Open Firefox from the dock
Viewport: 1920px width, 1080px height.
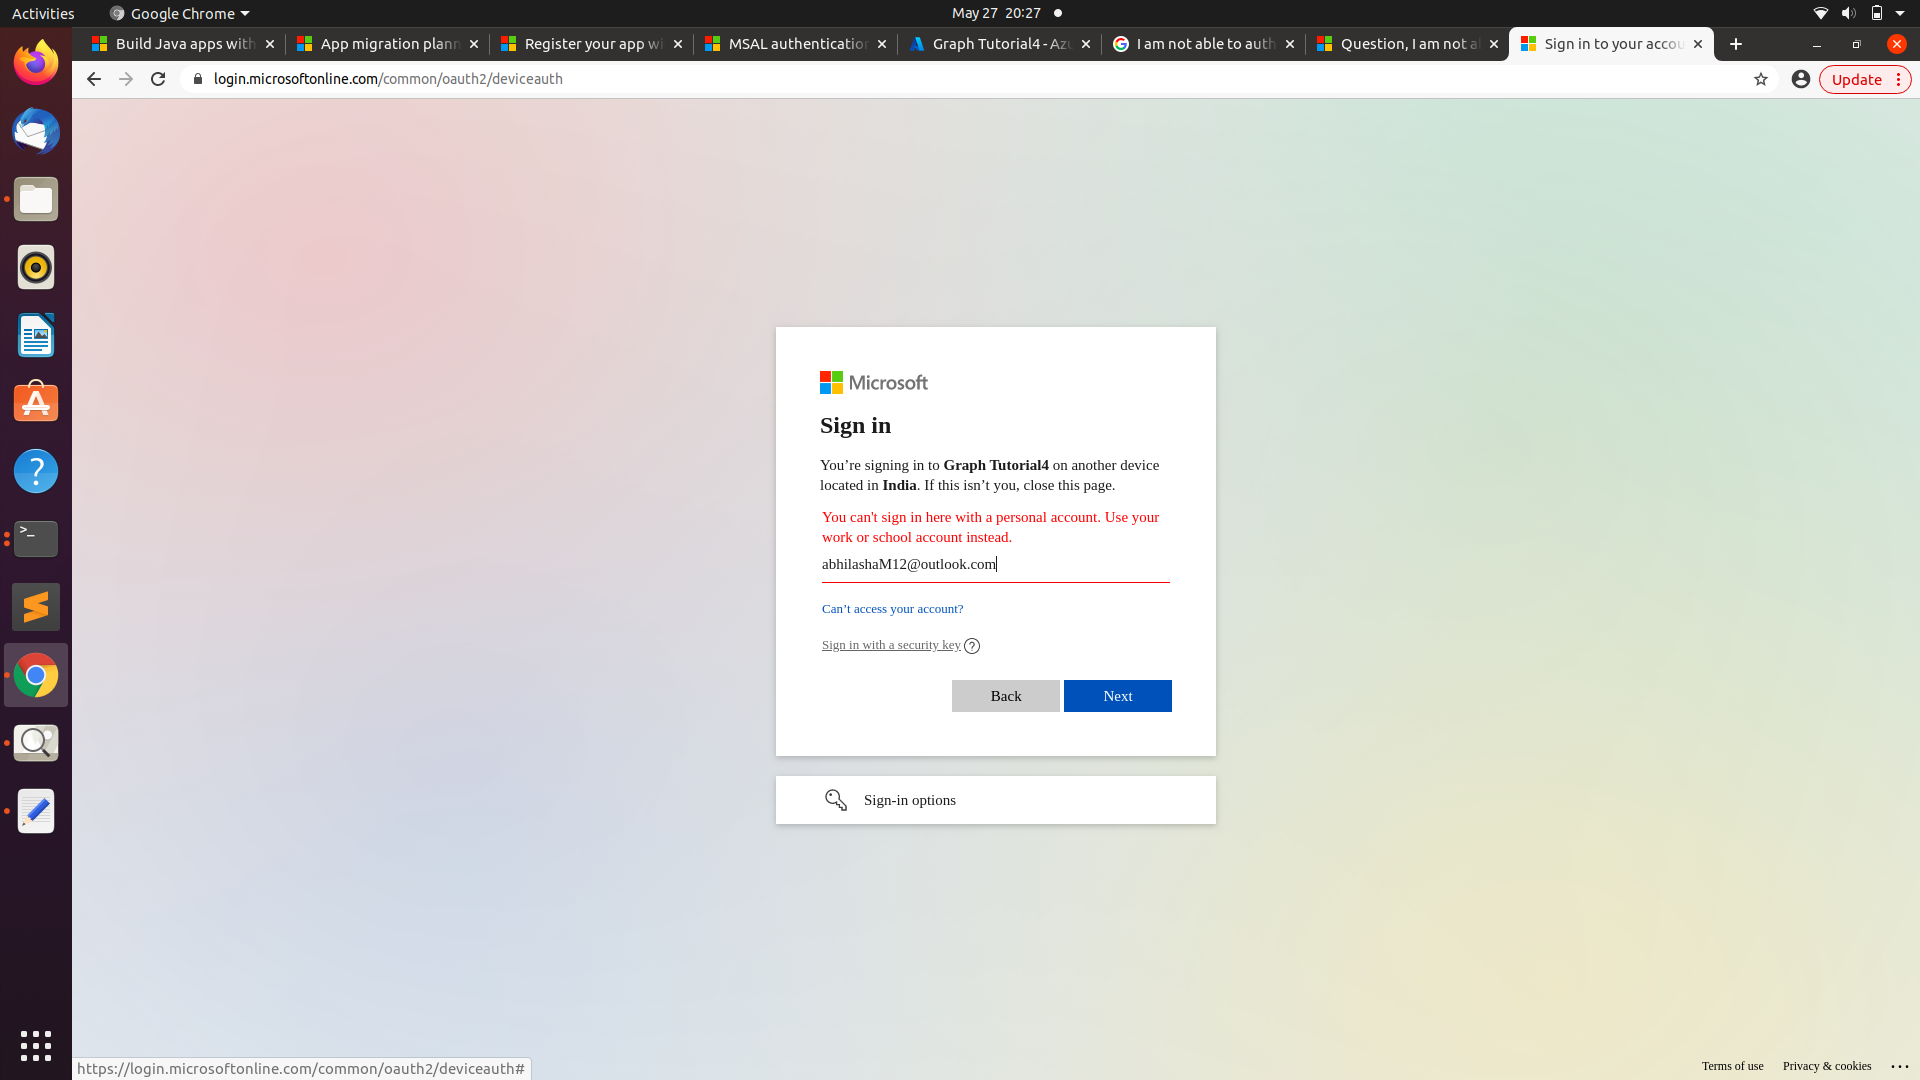tap(36, 63)
